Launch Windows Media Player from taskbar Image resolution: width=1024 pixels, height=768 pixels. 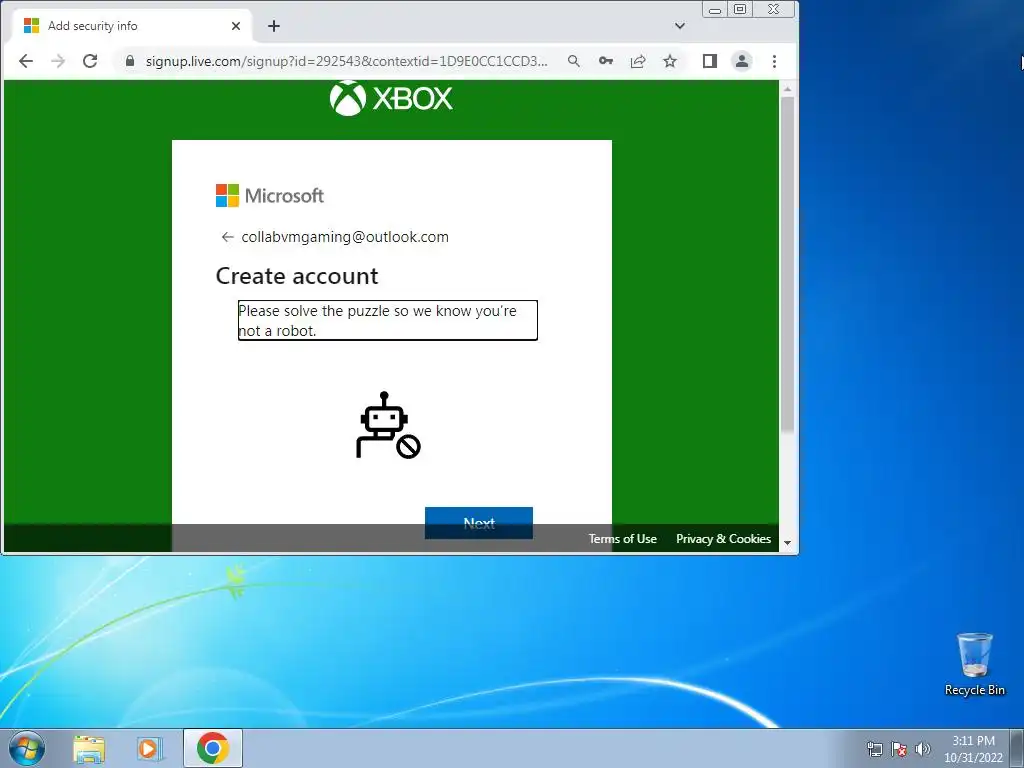(x=150, y=748)
